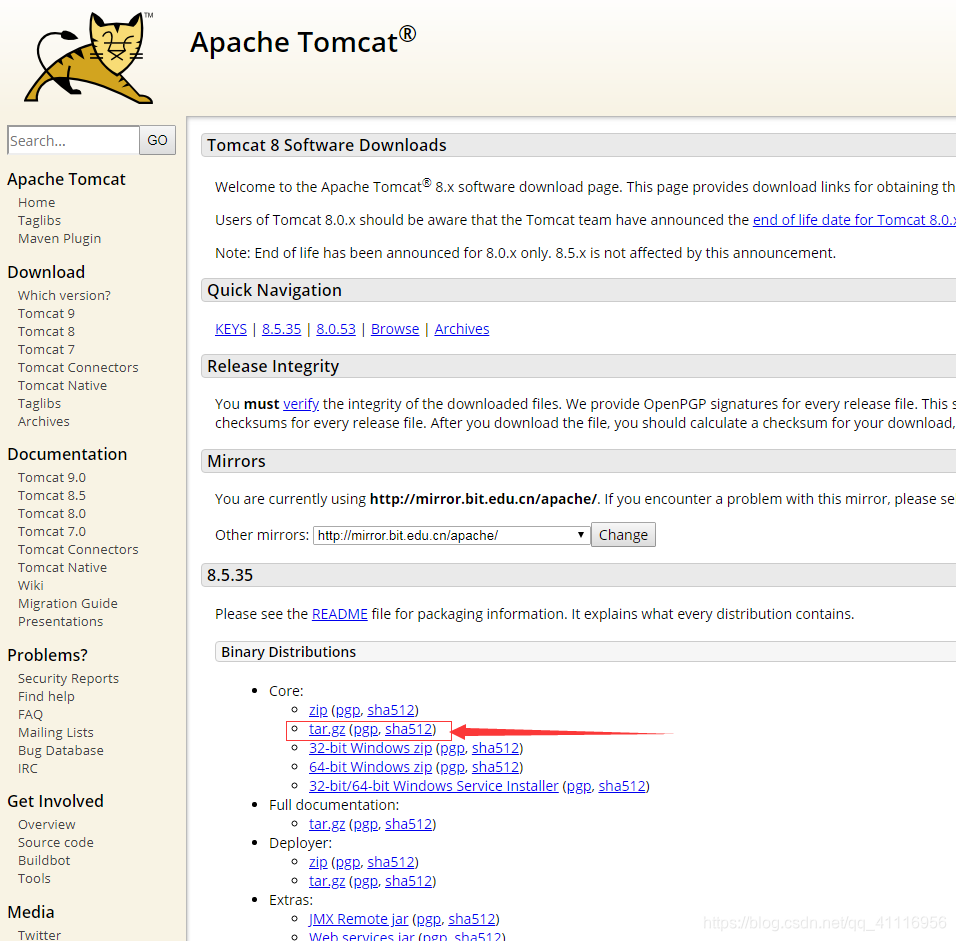The image size is (956, 941).
Task: Download 32-bit/64-bit Windows Service Installer
Action: click(433, 786)
